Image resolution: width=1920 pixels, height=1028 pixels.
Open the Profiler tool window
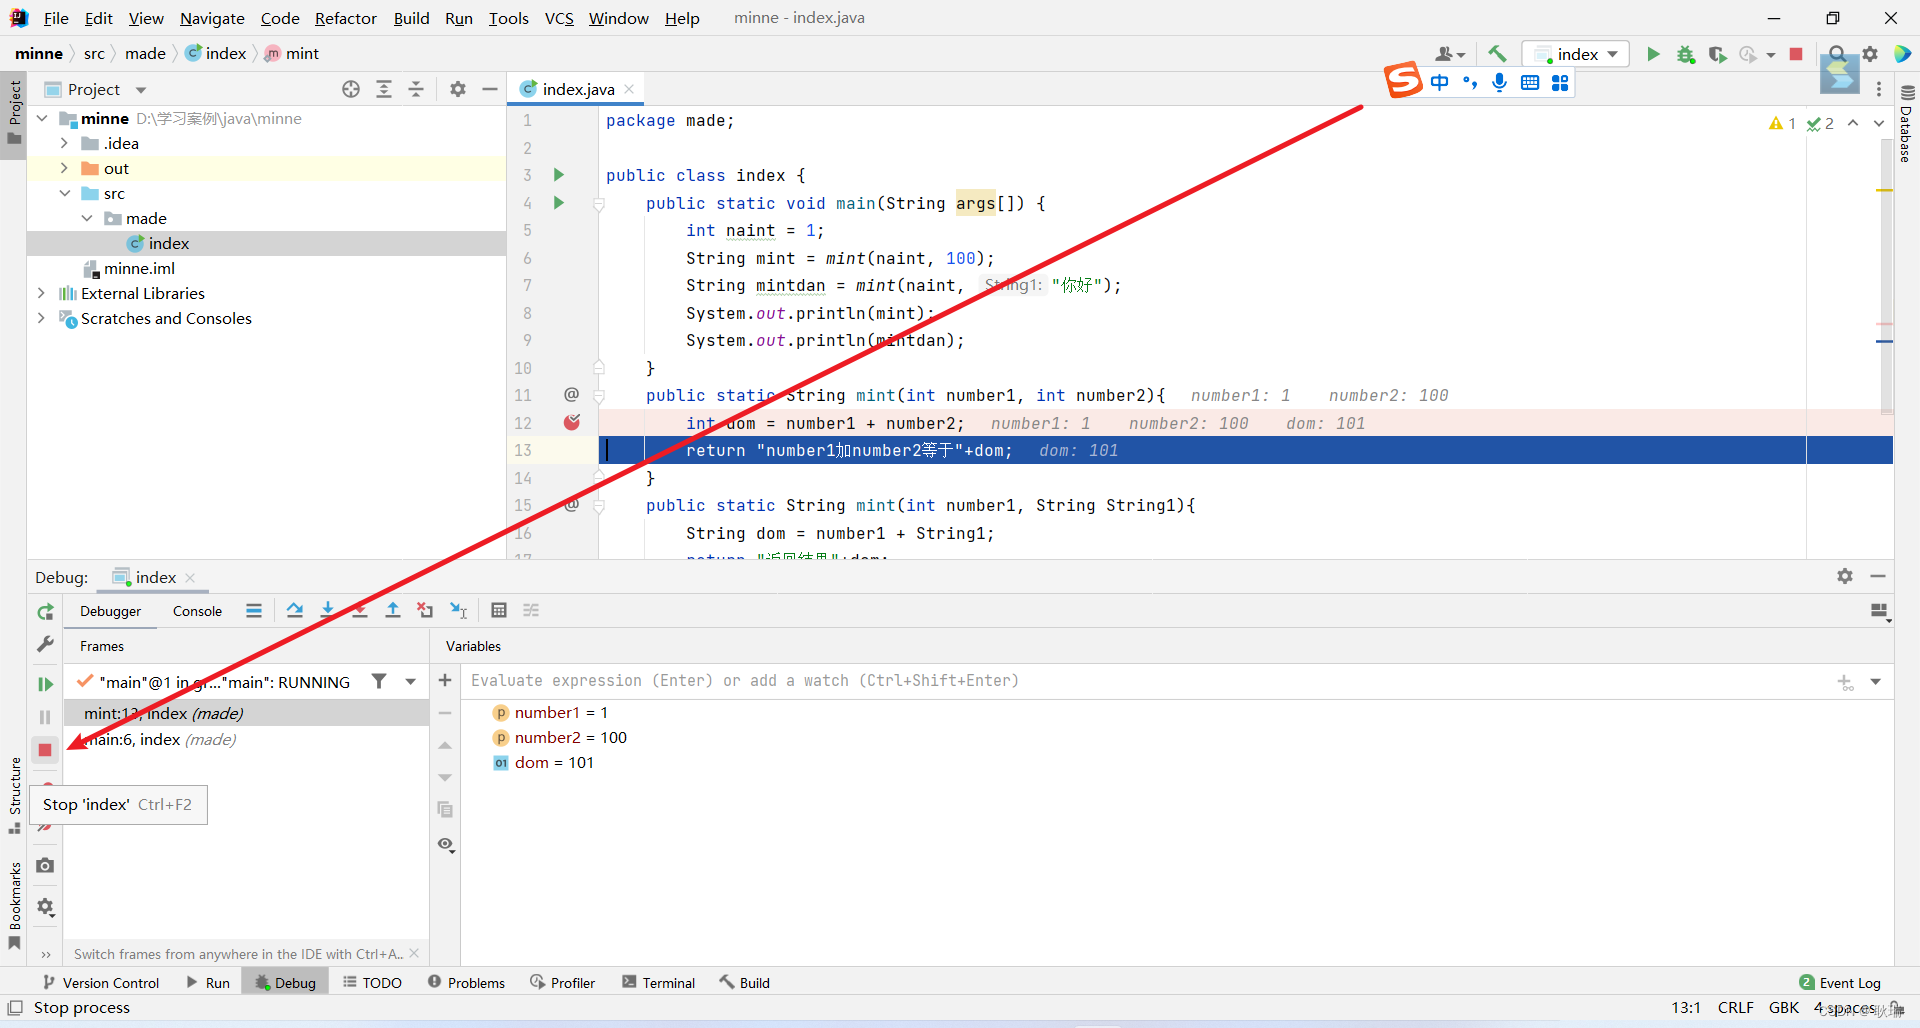[562, 983]
